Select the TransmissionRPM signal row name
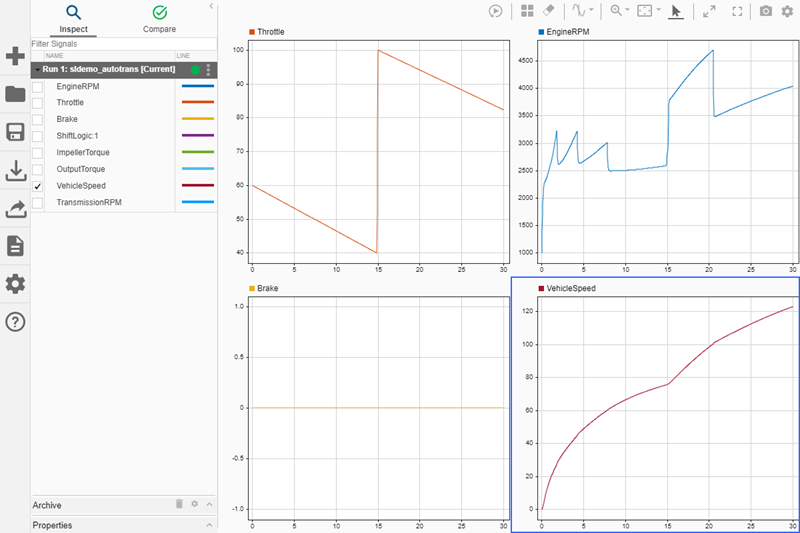 click(x=89, y=202)
